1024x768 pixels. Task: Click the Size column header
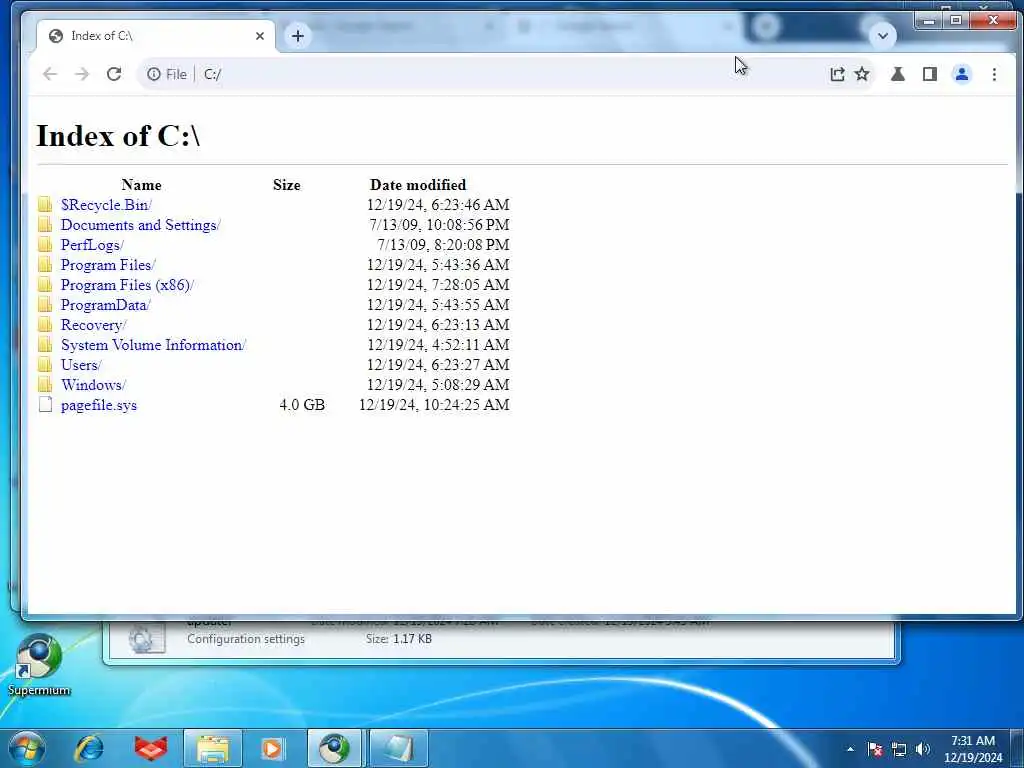287,185
